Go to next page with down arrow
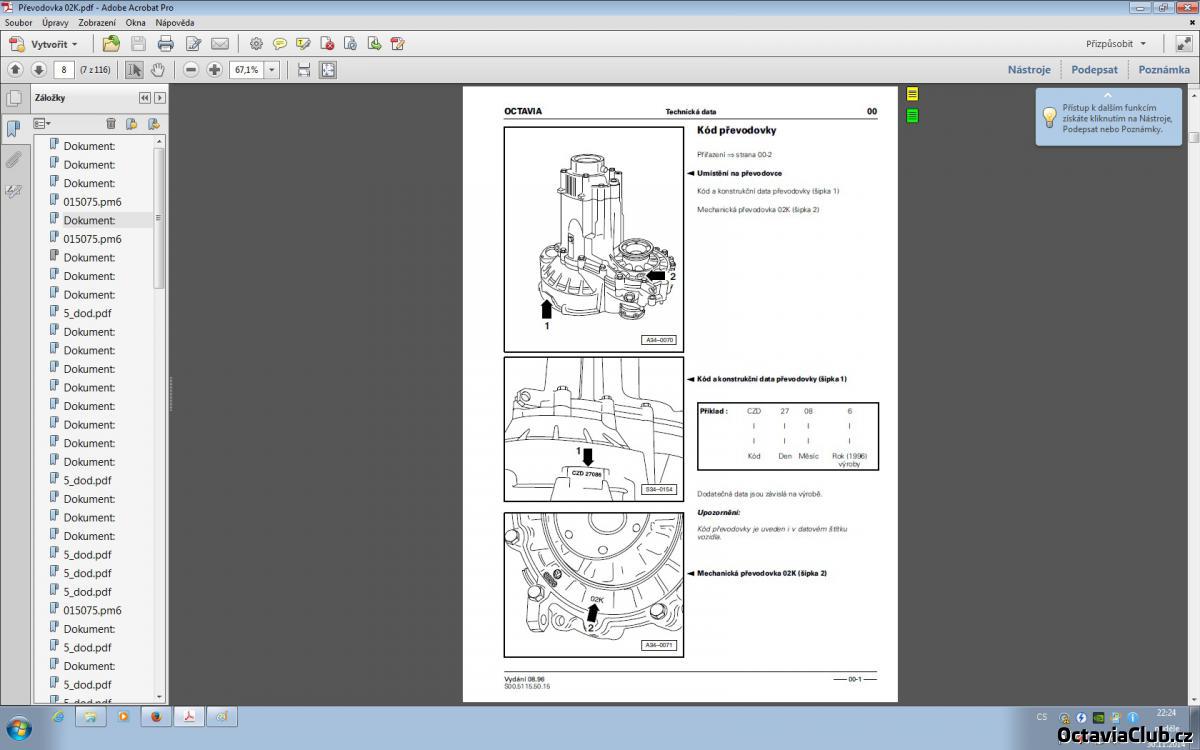Viewport: 1200px width, 750px height. point(39,70)
